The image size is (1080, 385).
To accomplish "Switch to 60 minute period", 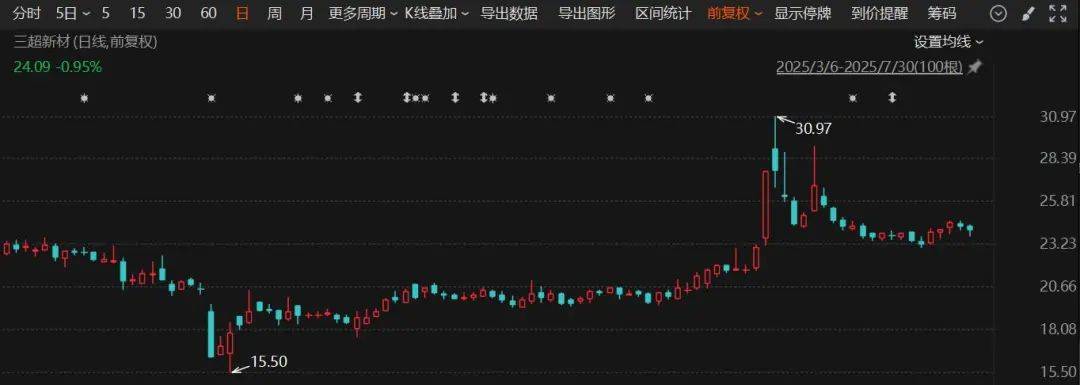I will [x=208, y=13].
